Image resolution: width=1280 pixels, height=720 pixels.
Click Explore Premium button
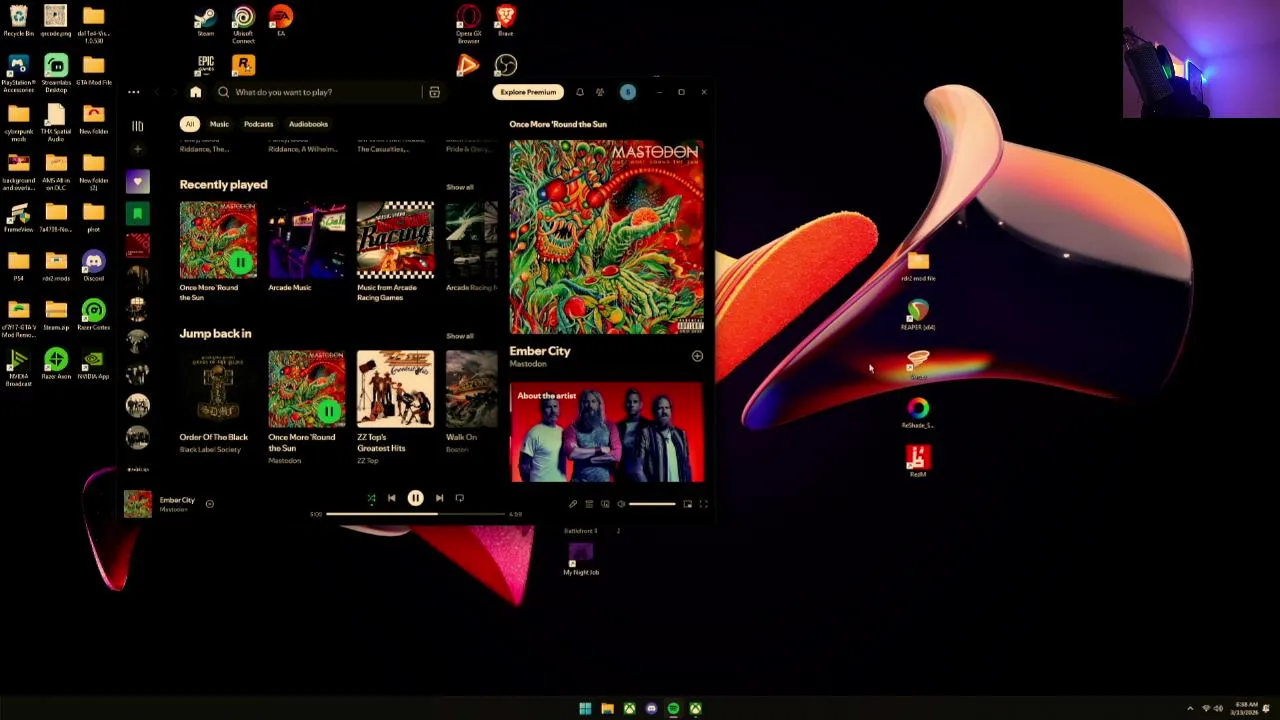click(528, 92)
